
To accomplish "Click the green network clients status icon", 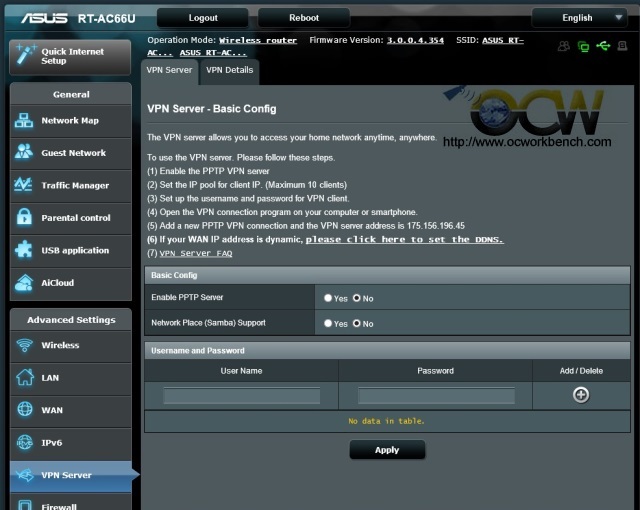I will (584, 47).
